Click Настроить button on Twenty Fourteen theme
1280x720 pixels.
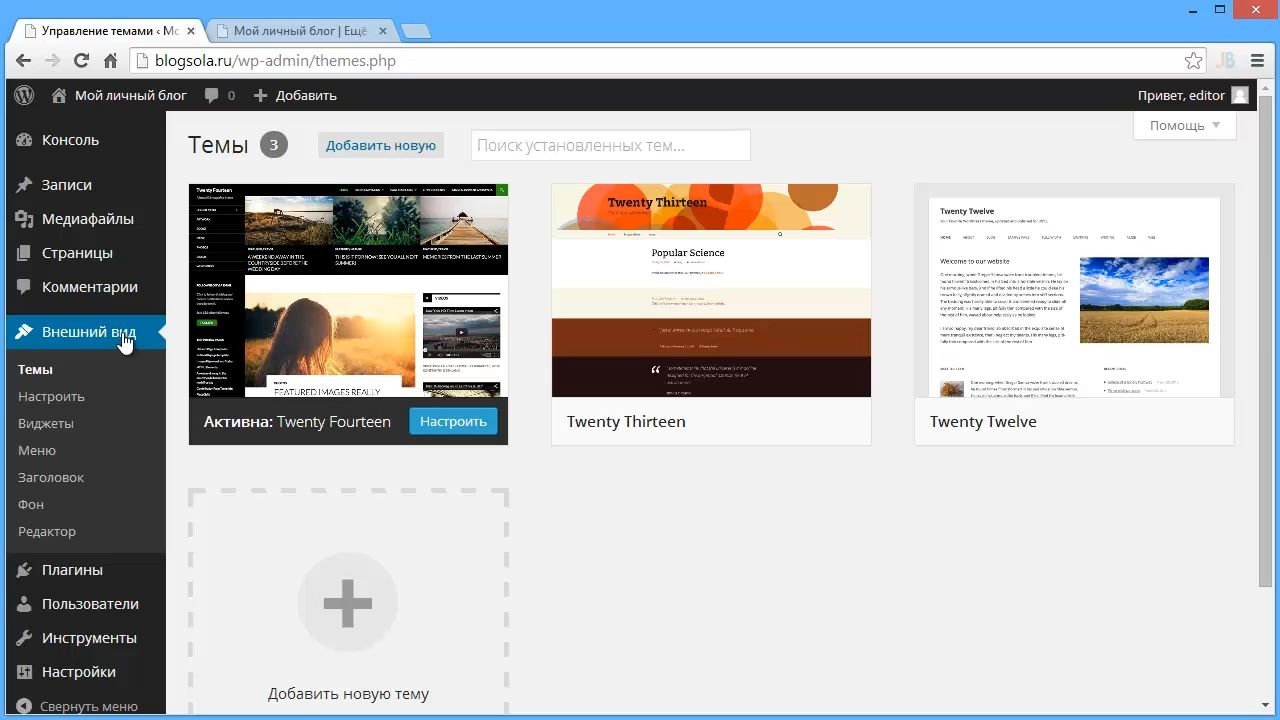pyautogui.click(x=453, y=421)
